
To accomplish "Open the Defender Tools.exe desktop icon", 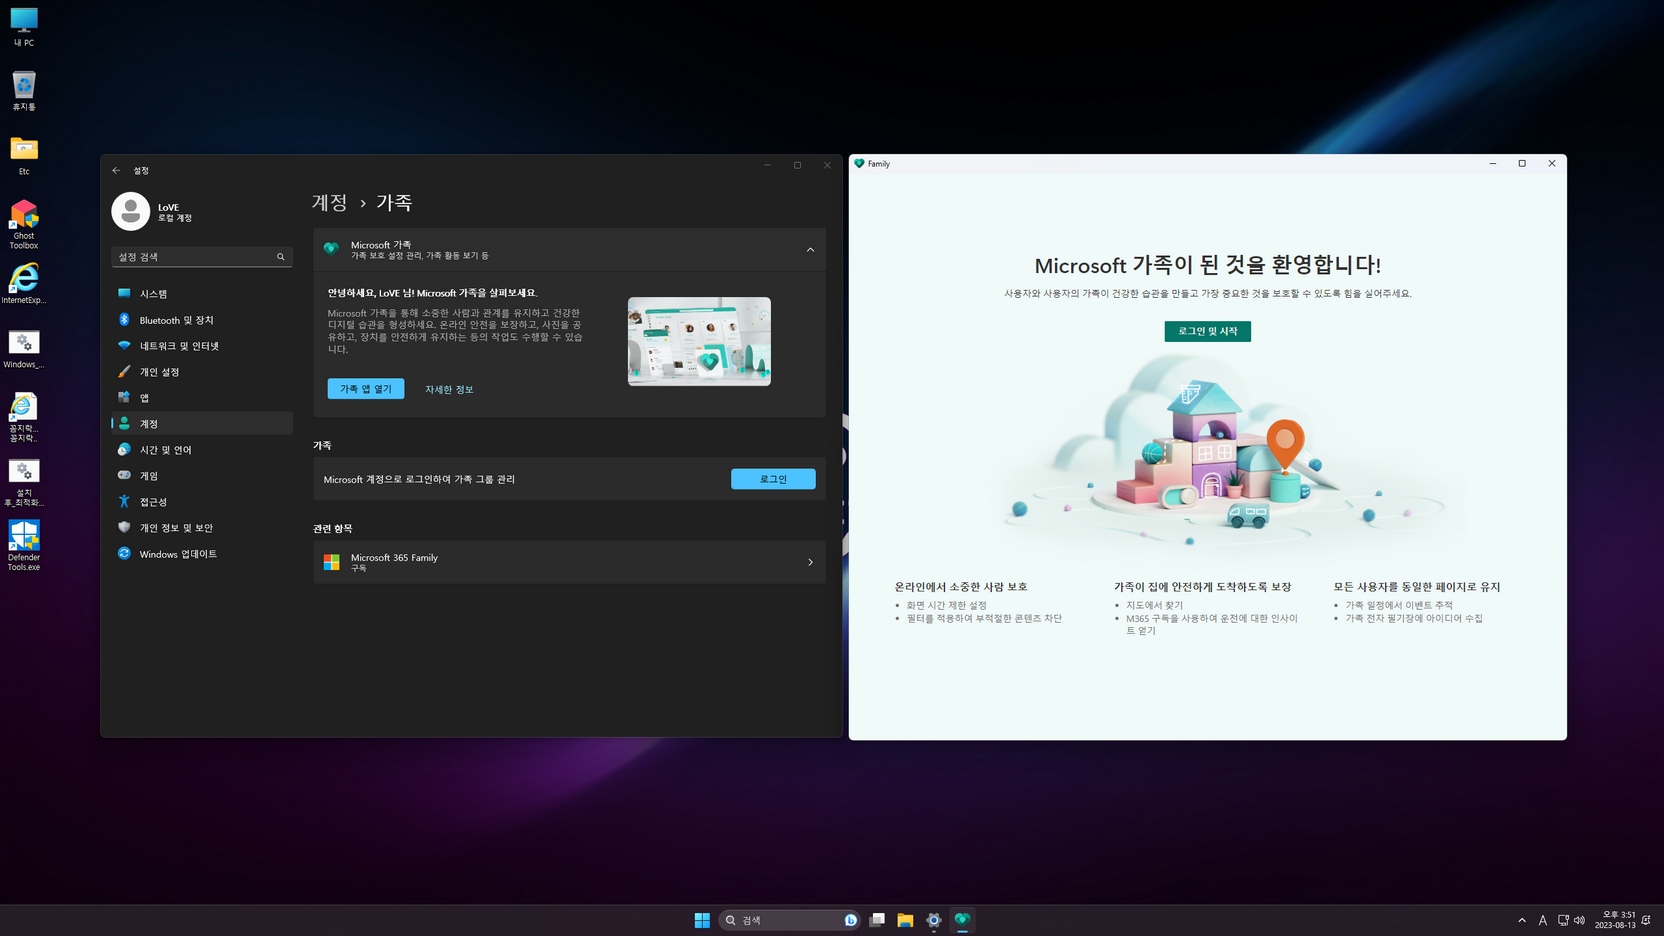I will [24, 545].
